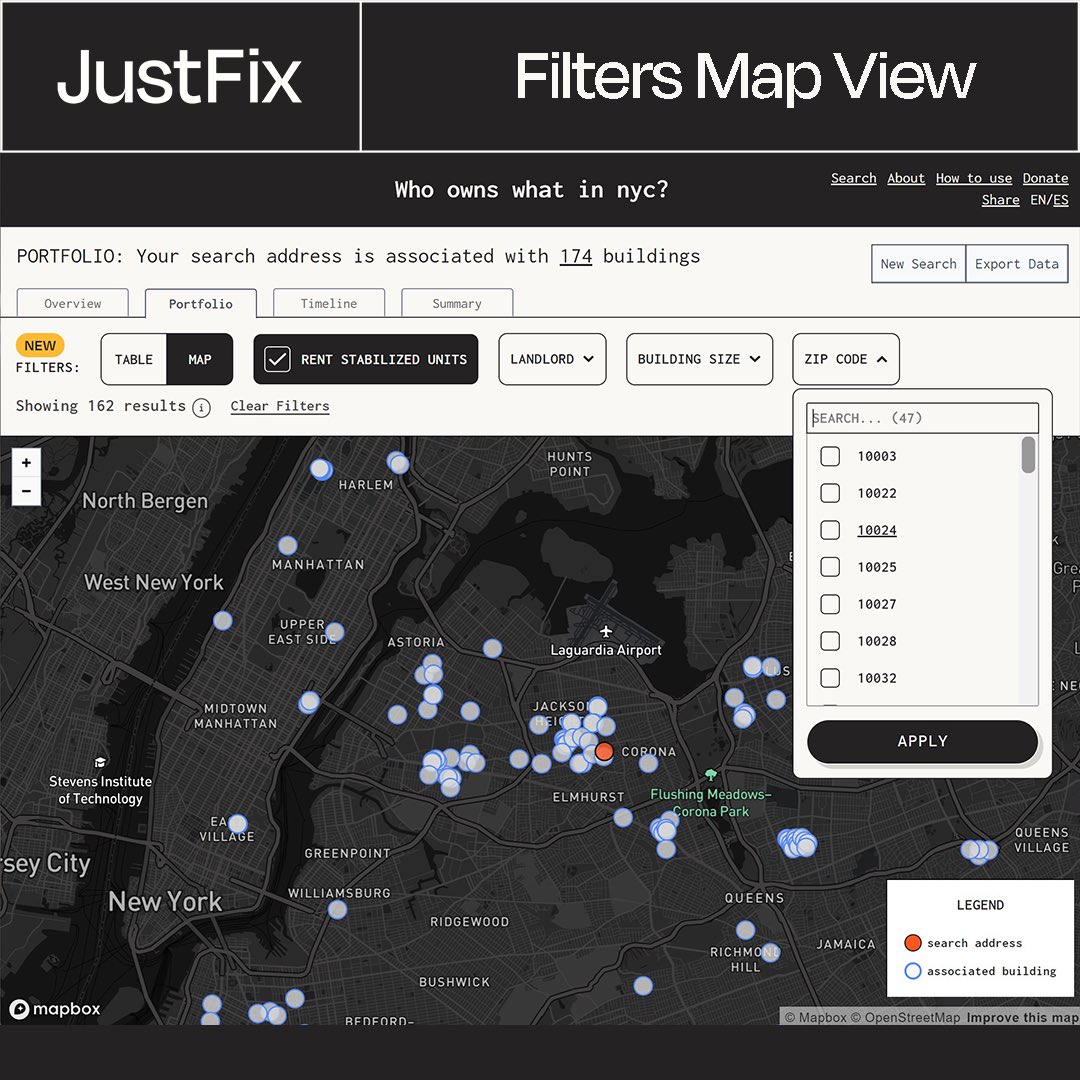Viewport: 1080px width, 1080px height.
Task: Check the 10003 zip code checkbox
Action: click(830, 456)
